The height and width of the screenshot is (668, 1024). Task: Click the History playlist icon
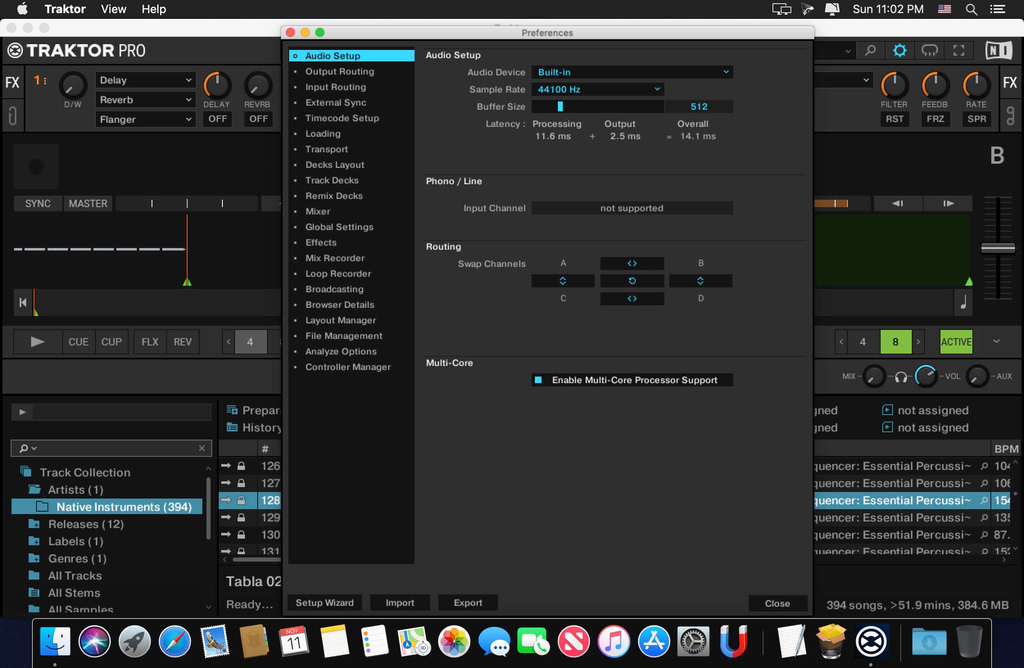(234, 427)
